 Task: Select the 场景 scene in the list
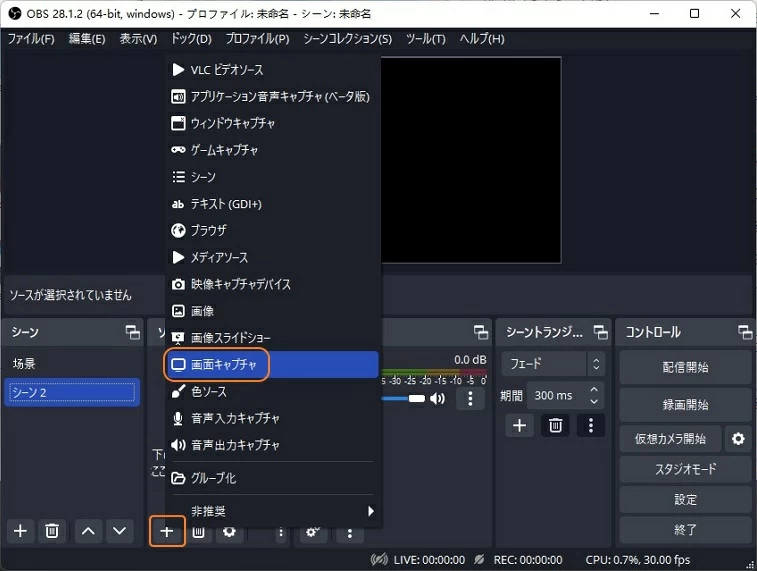(72, 363)
